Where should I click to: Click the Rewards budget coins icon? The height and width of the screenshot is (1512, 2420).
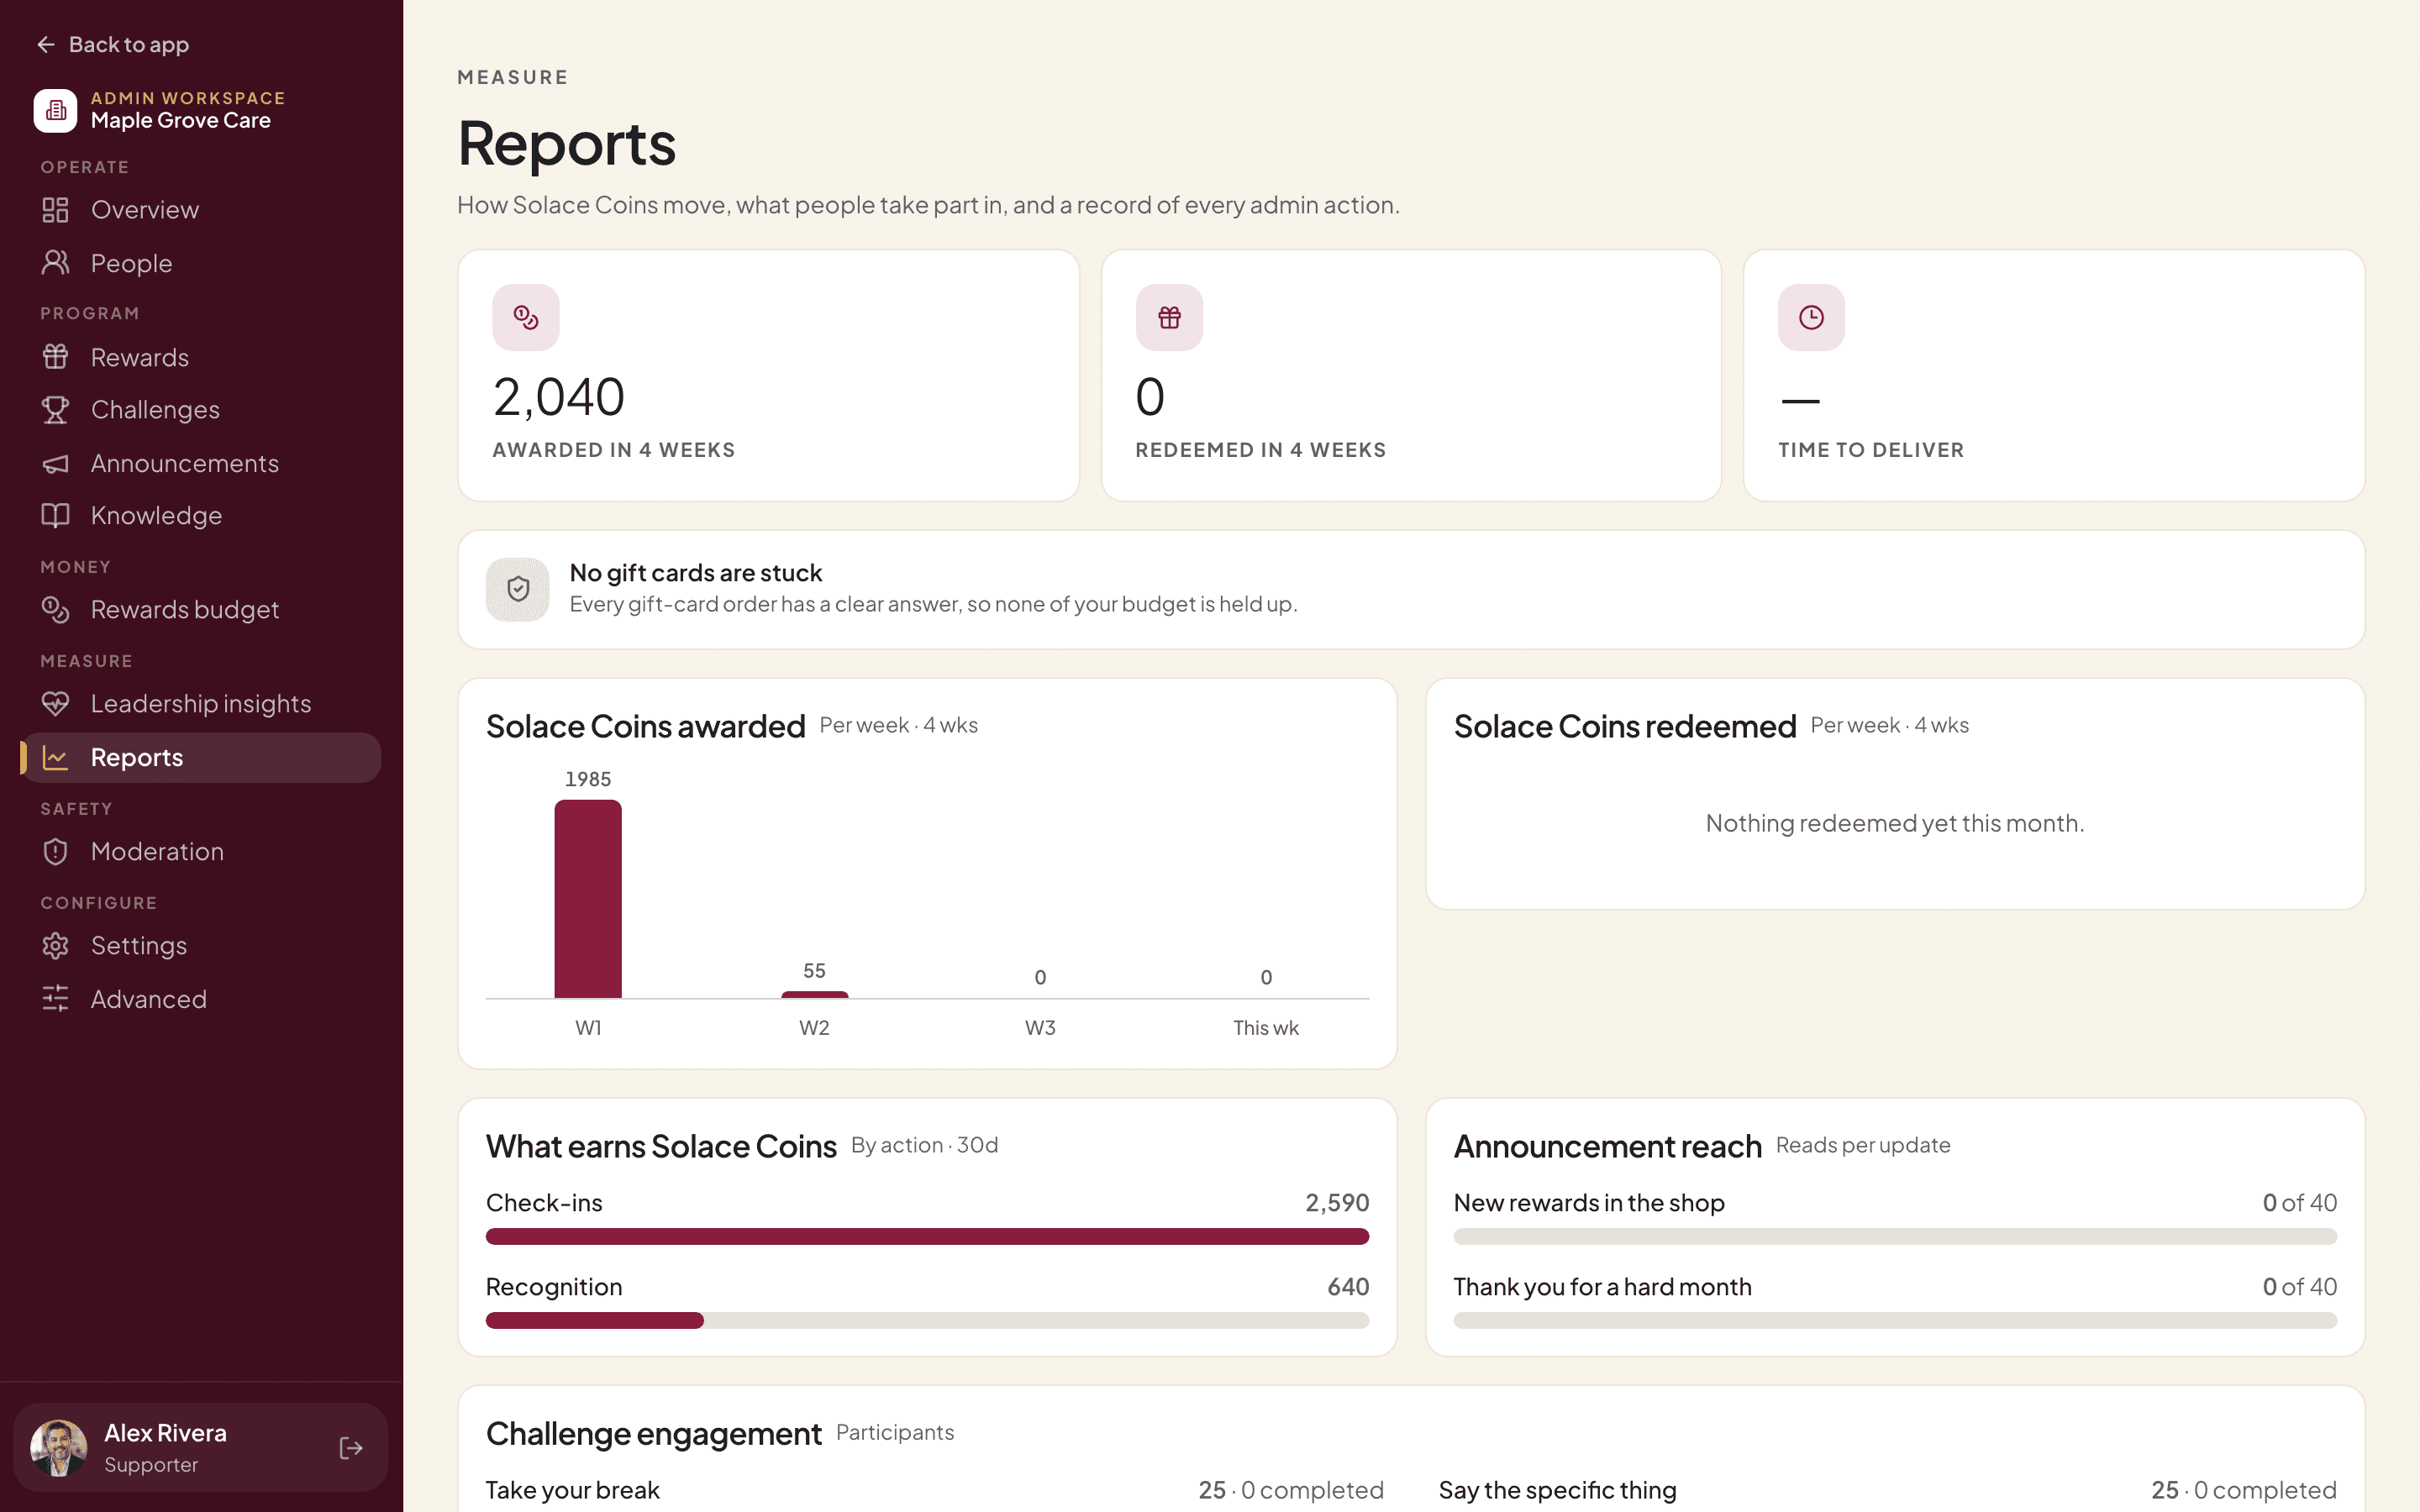pyautogui.click(x=55, y=609)
